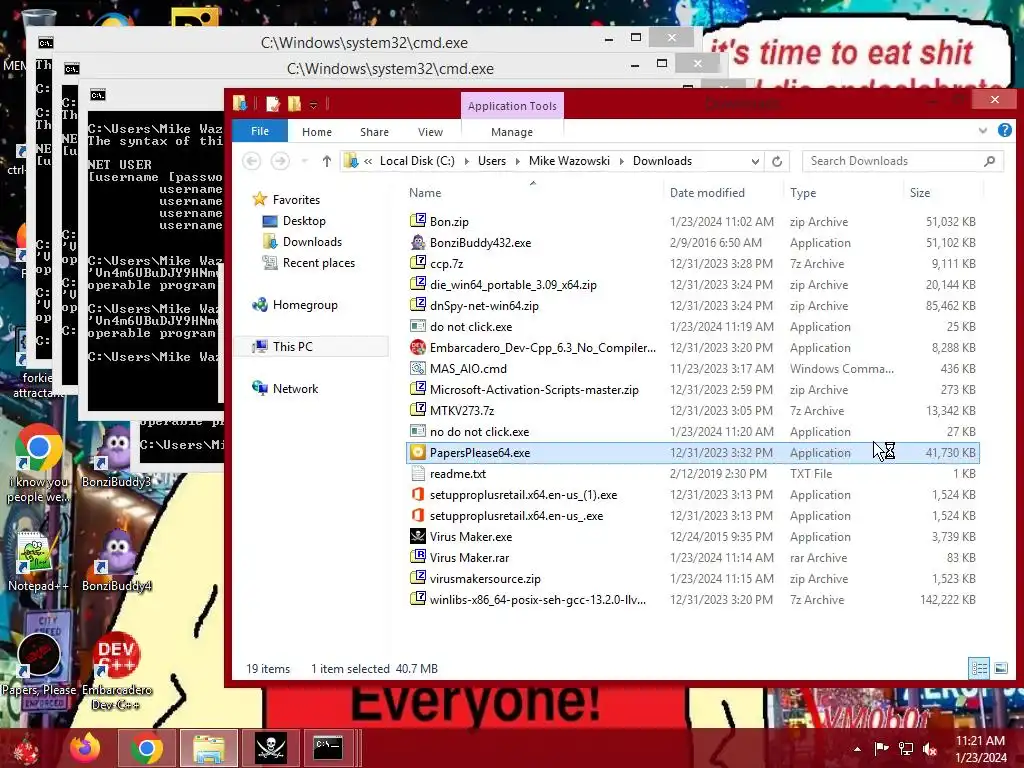Screen dimensions: 1024x768
Task: Sort files by Name column header
Action: 534,193
